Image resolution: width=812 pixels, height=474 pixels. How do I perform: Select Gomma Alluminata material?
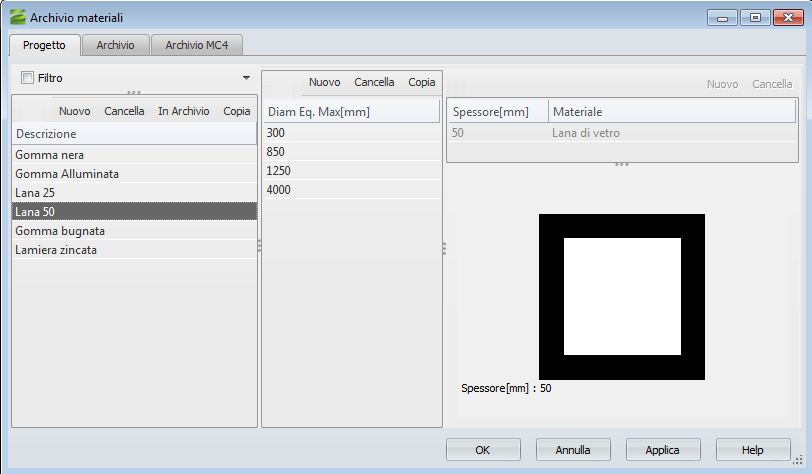(67, 174)
